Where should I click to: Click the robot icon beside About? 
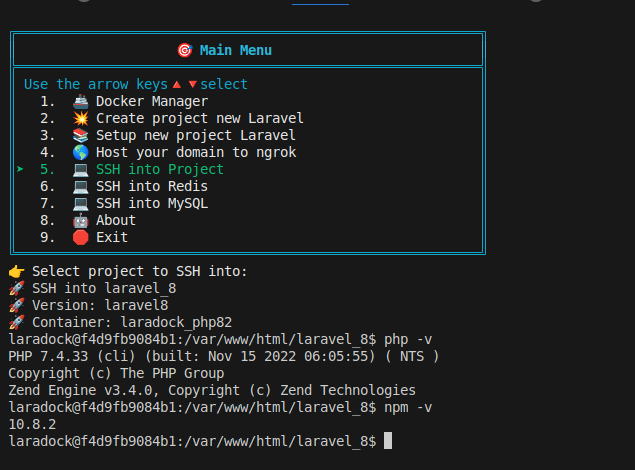81,221
